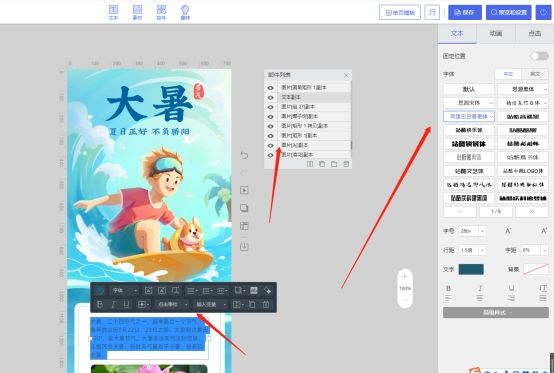The image size is (554, 373).
Task: Switch to the 动画 tab
Action: point(496,33)
